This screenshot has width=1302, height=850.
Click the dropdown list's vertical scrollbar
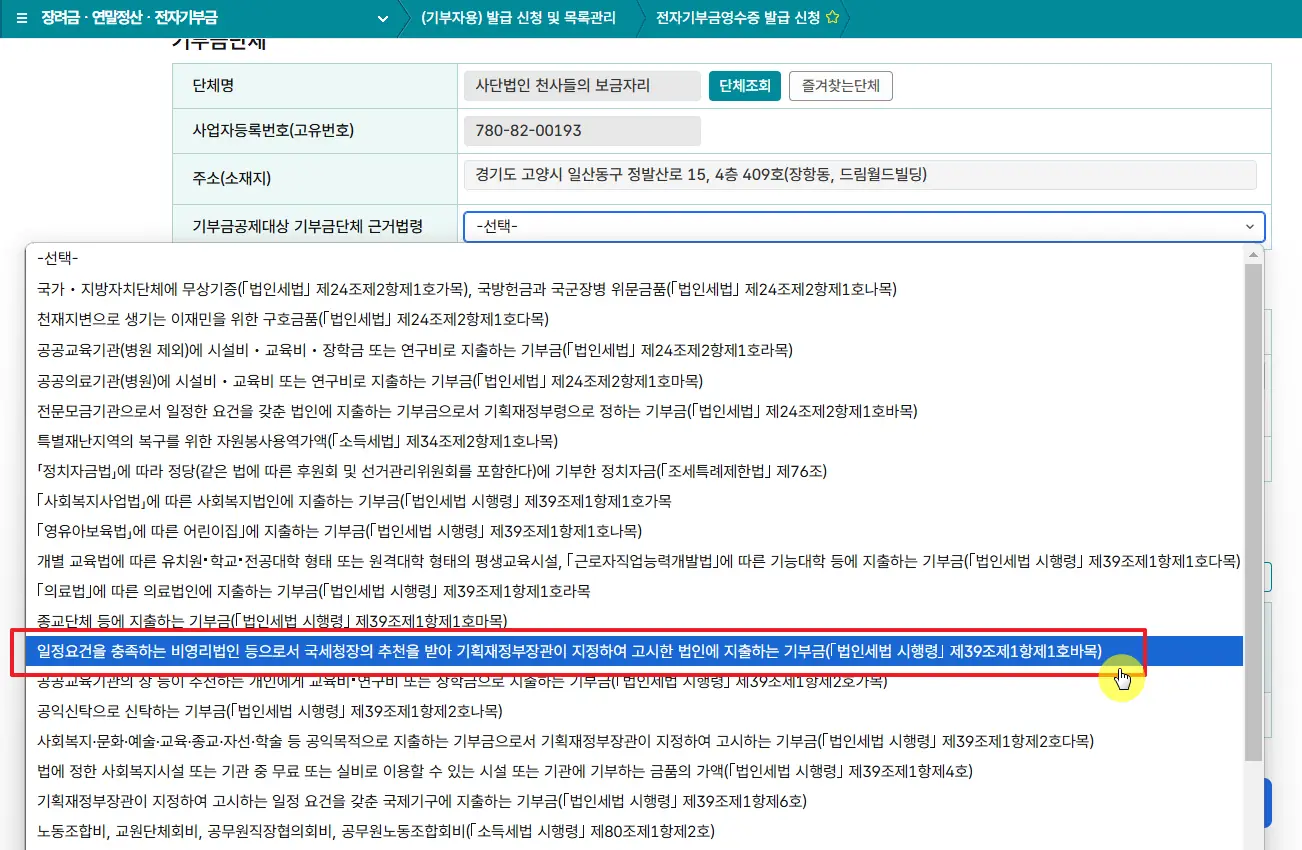point(1254,500)
